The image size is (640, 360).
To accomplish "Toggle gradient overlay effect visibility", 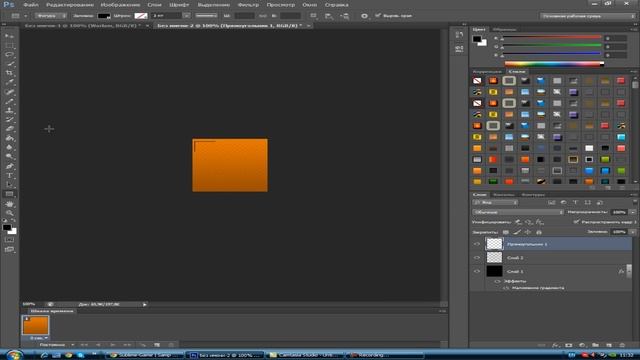I will 506,288.
